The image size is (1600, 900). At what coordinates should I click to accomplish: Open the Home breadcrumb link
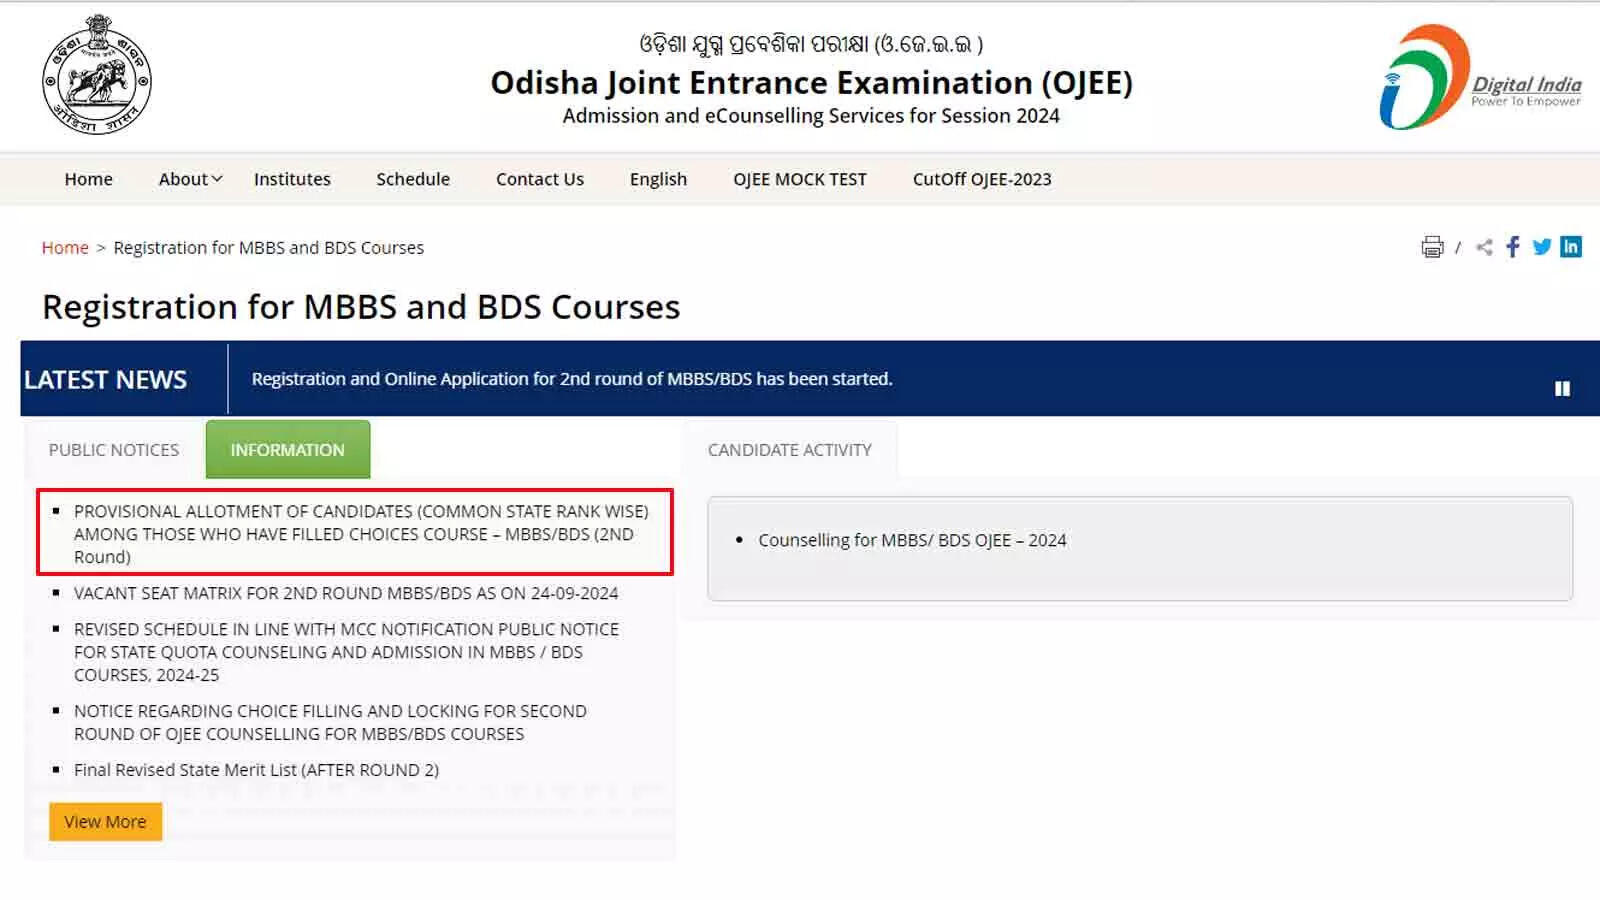tap(64, 247)
